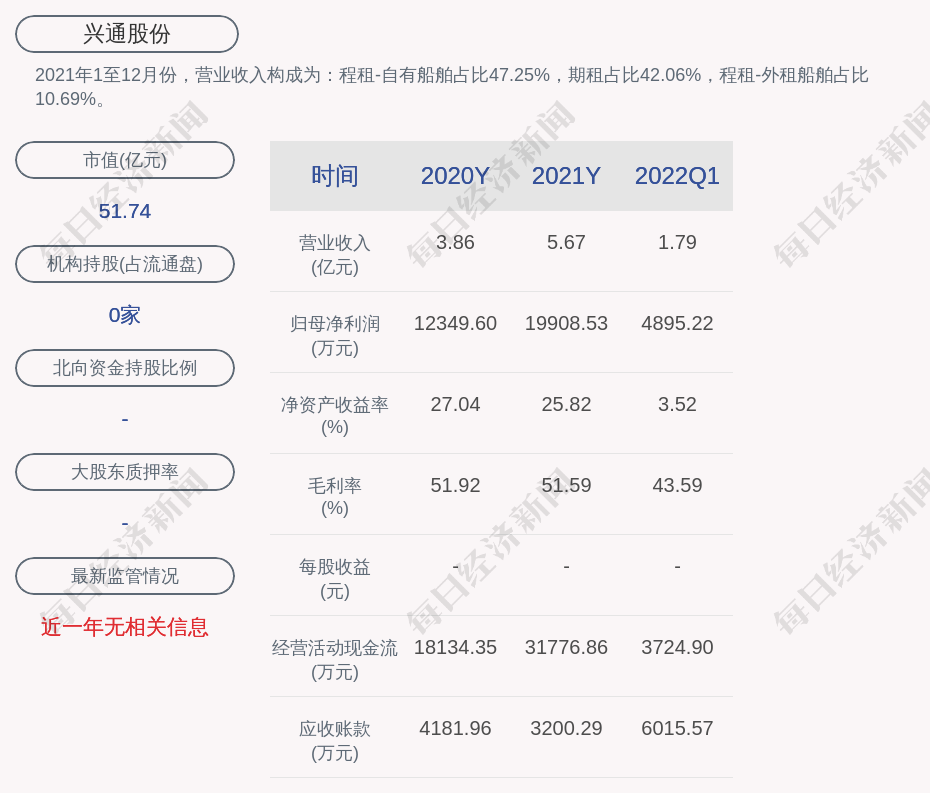Click receivables value 6015.57
This screenshot has height=793, width=930.
click(677, 728)
